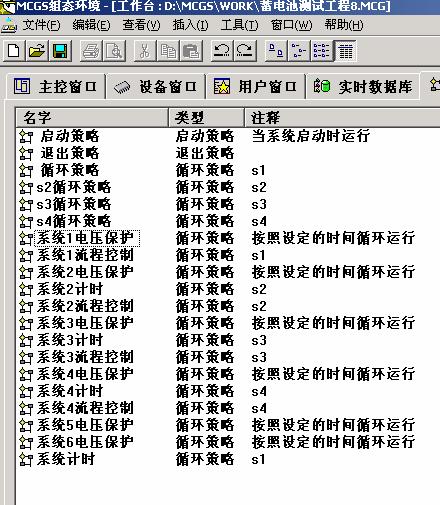Switch to large icons view
Screen dimensions: 440x505
[276, 51]
